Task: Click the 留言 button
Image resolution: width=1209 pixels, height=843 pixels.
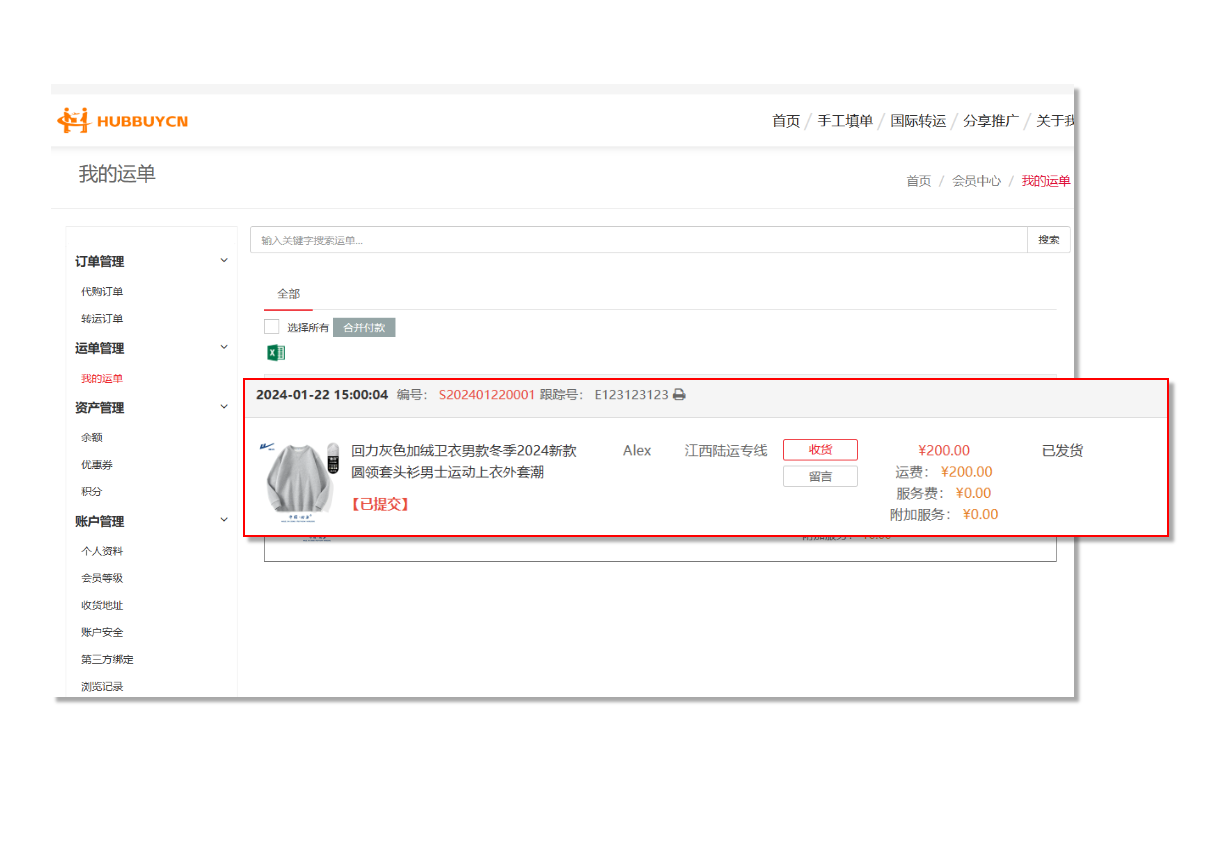Action: coord(820,477)
